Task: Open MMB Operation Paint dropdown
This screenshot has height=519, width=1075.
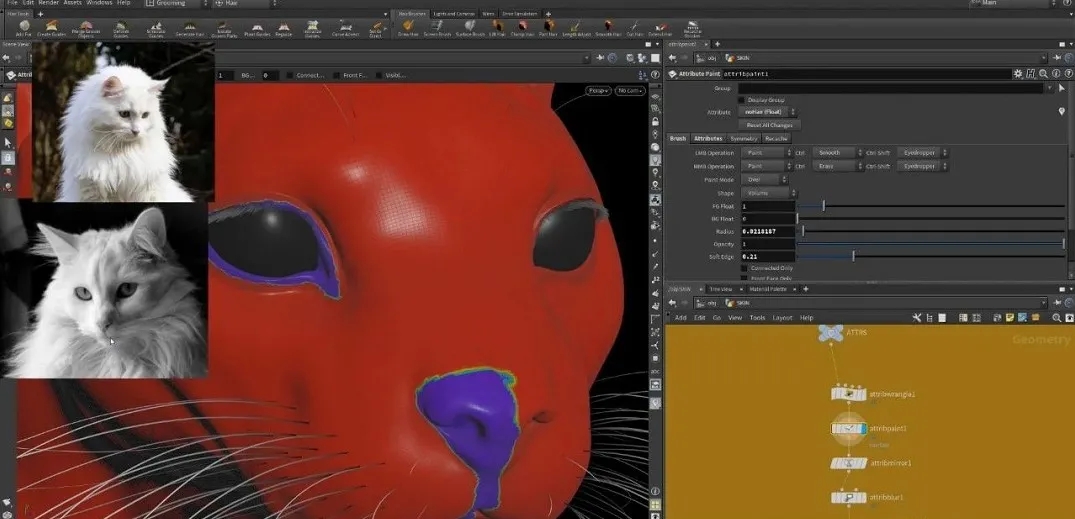Action: pyautogui.click(x=766, y=166)
